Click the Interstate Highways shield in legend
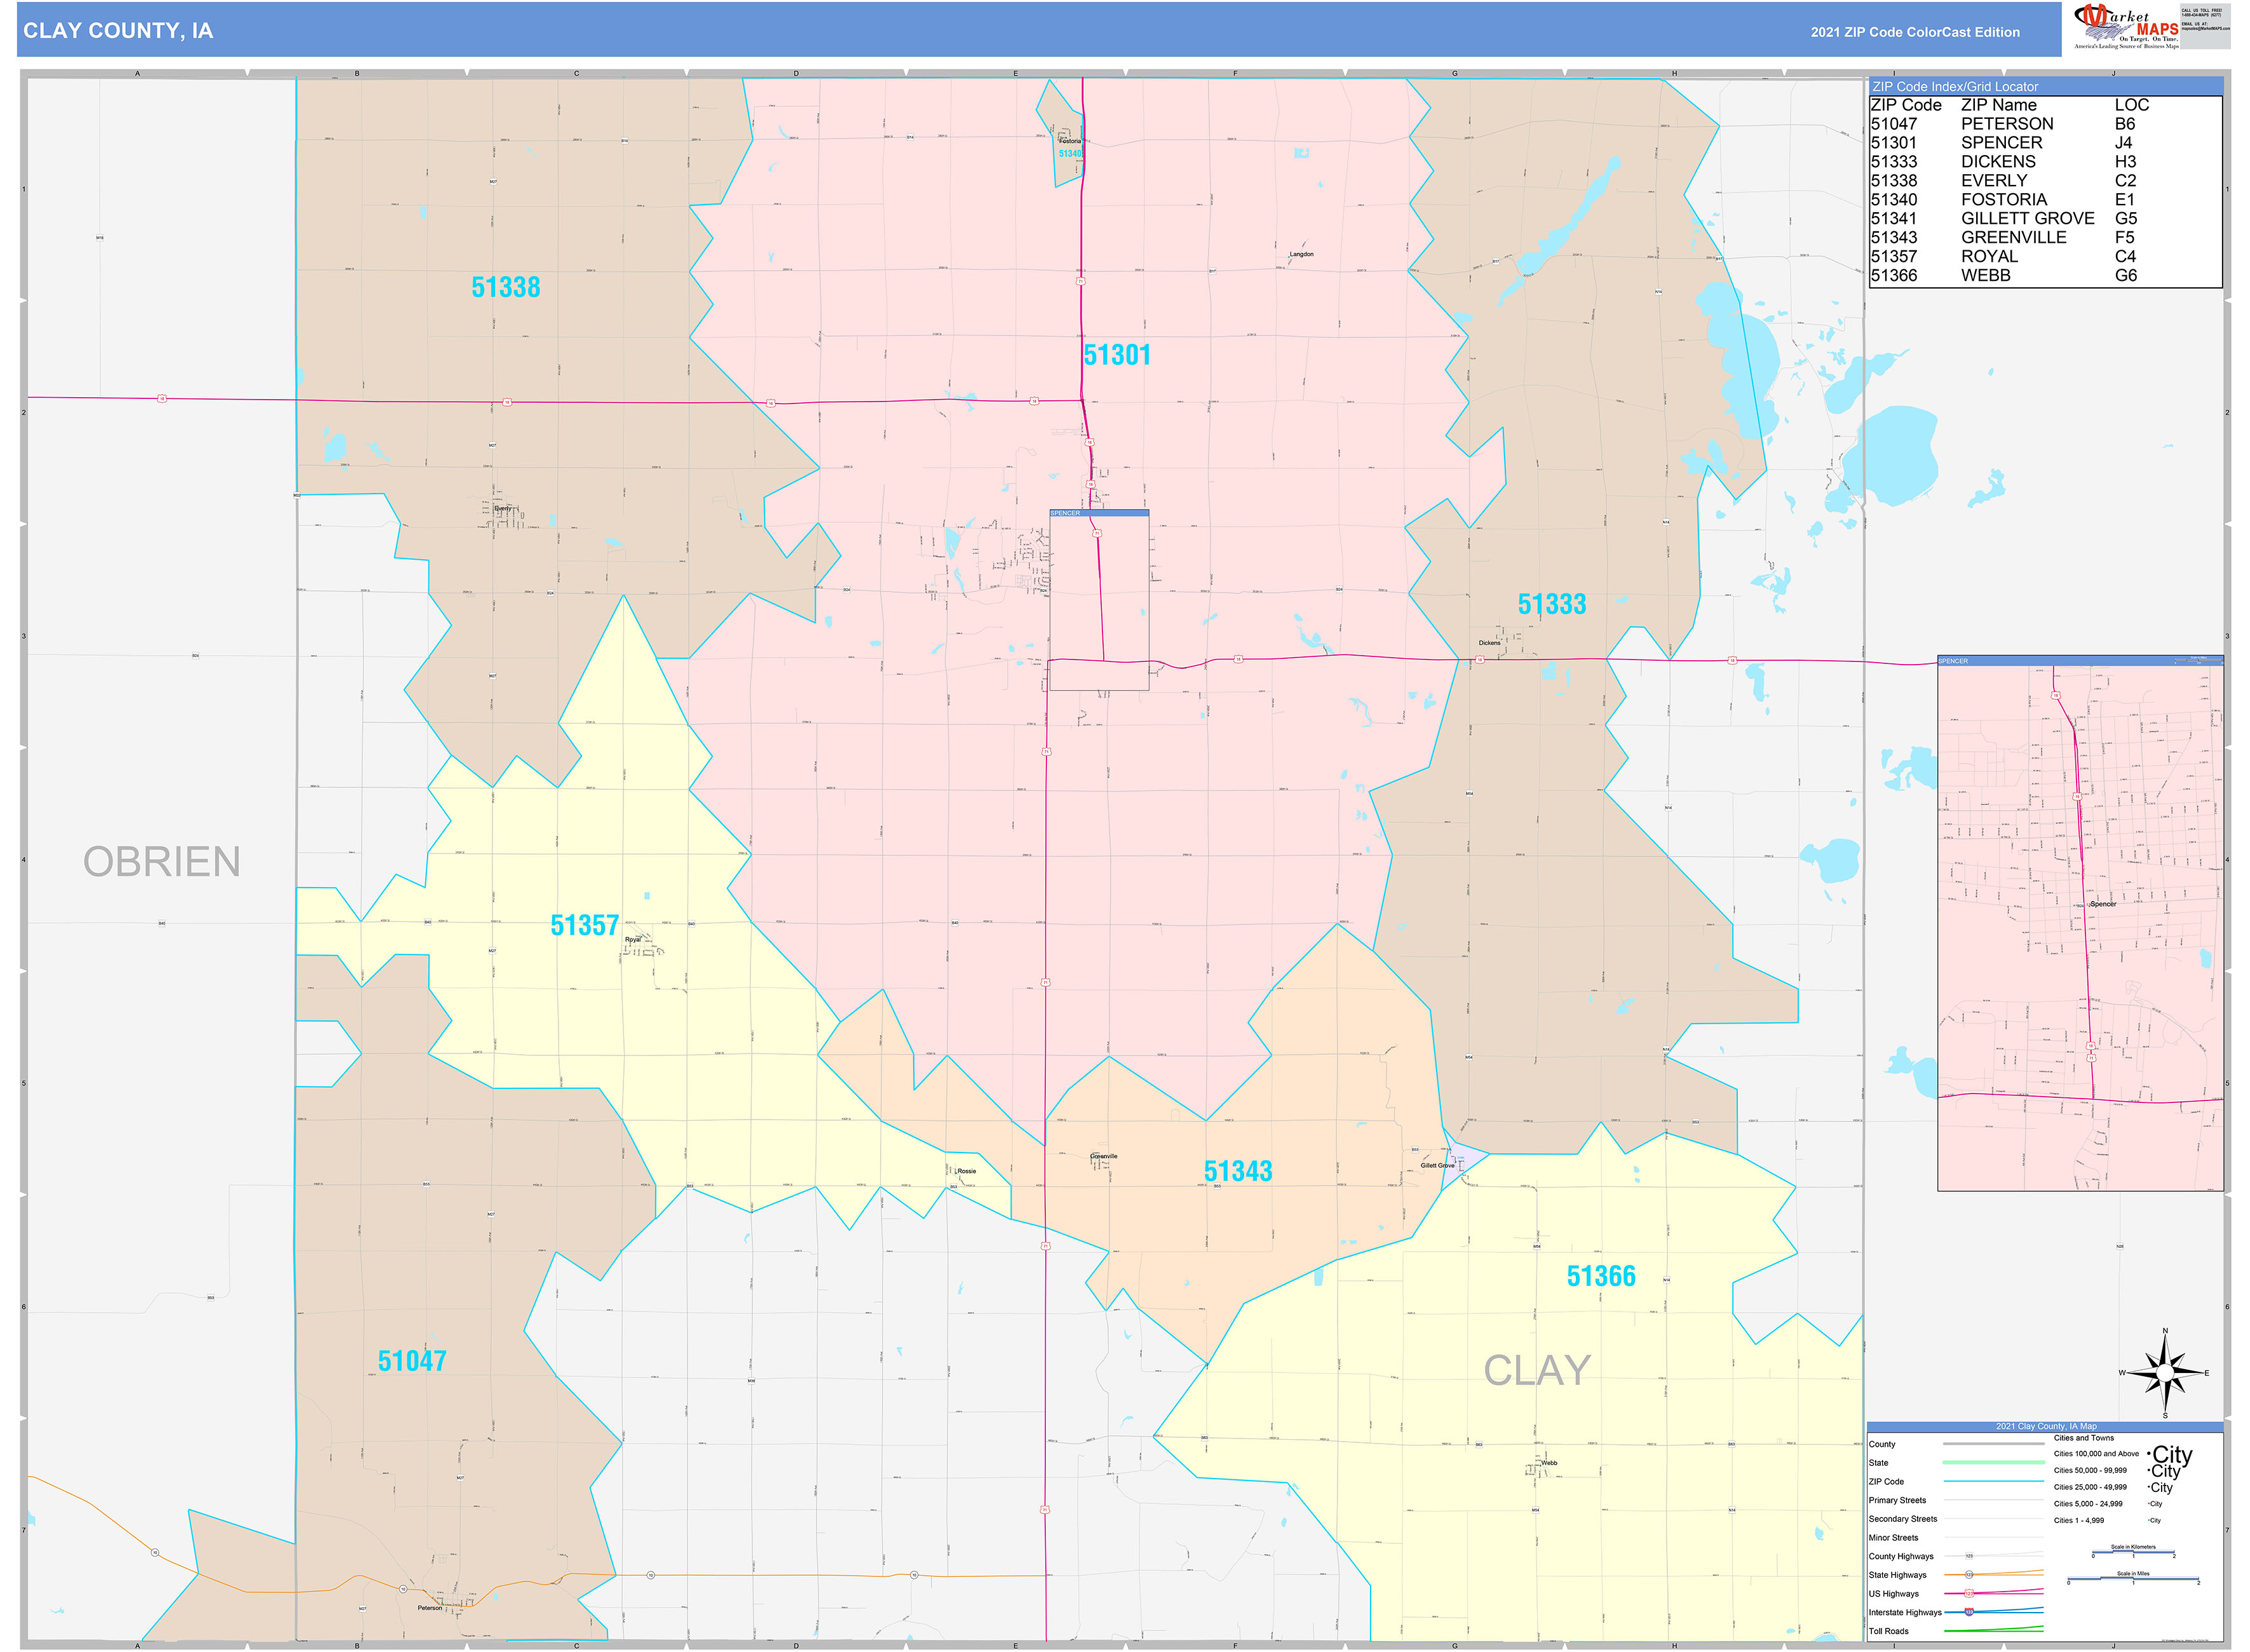This screenshot has height=1652, width=2250. (x=1969, y=1612)
